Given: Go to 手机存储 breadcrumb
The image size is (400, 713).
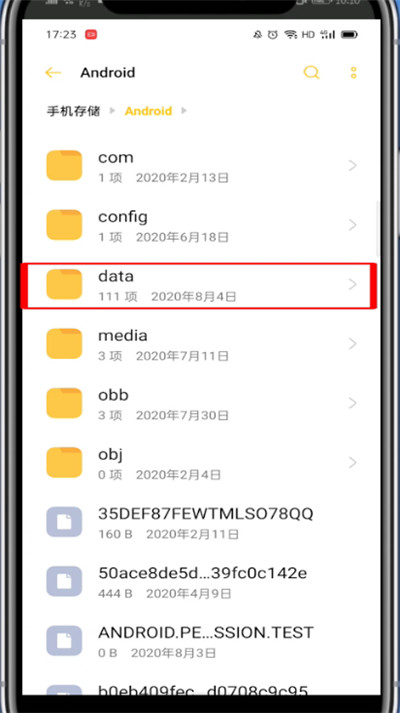Looking at the screenshot, I should (x=73, y=111).
